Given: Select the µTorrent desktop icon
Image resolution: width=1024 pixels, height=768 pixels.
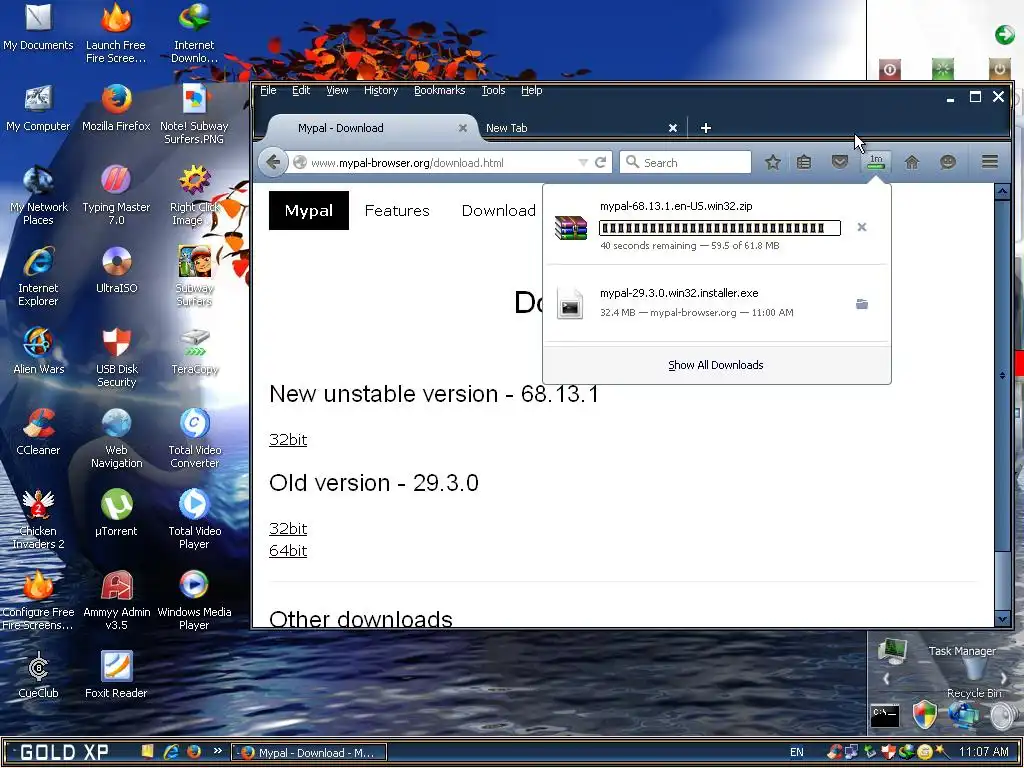Looking at the screenshot, I should tap(116, 513).
